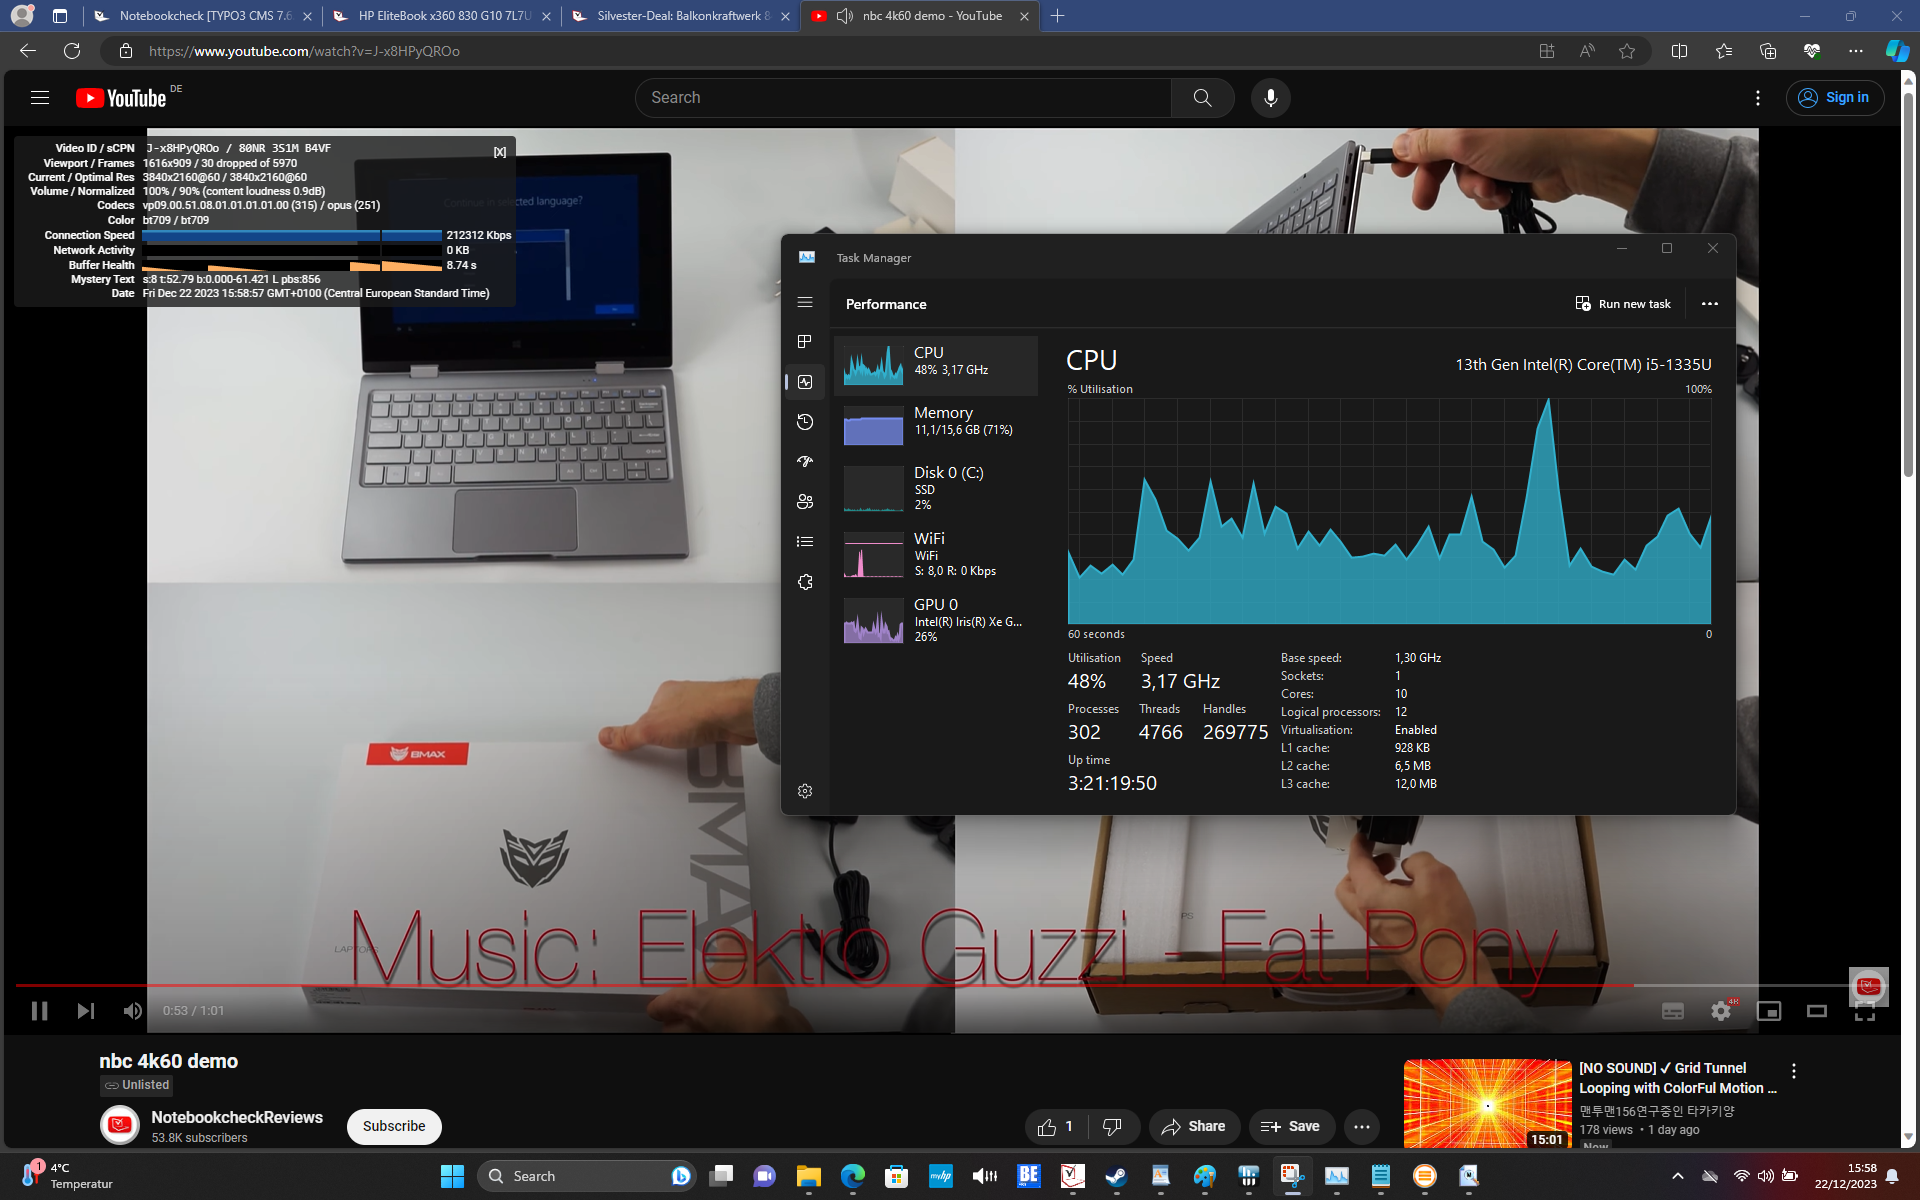Toggle subtitles on the video player
Screen dimensions: 1920x1200
tap(1672, 1011)
